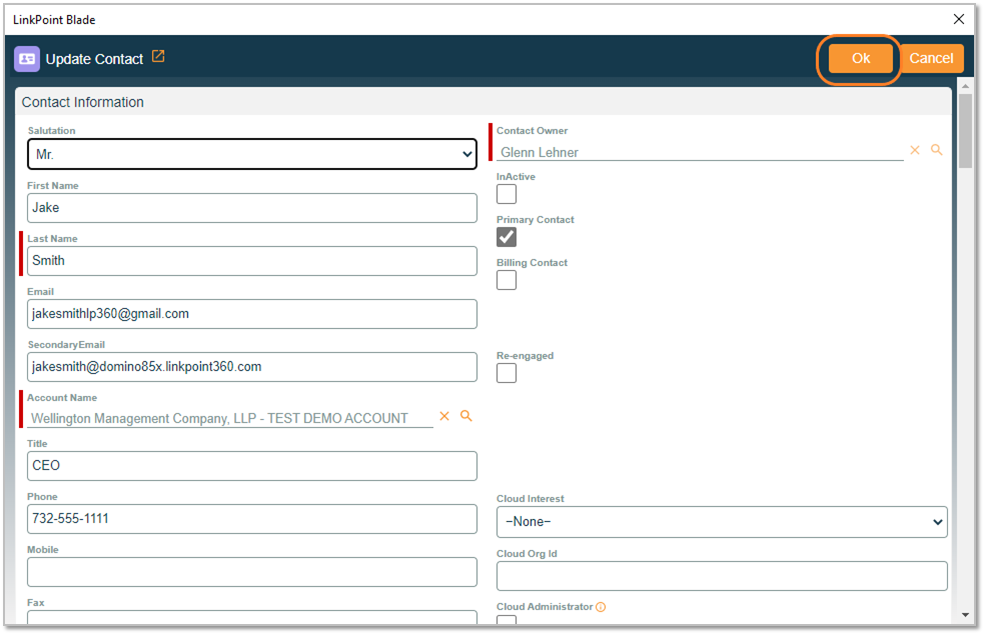Uncheck the Primary Contact checkbox
The height and width of the screenshot is (635, 985).
click(x=506, y=237)
